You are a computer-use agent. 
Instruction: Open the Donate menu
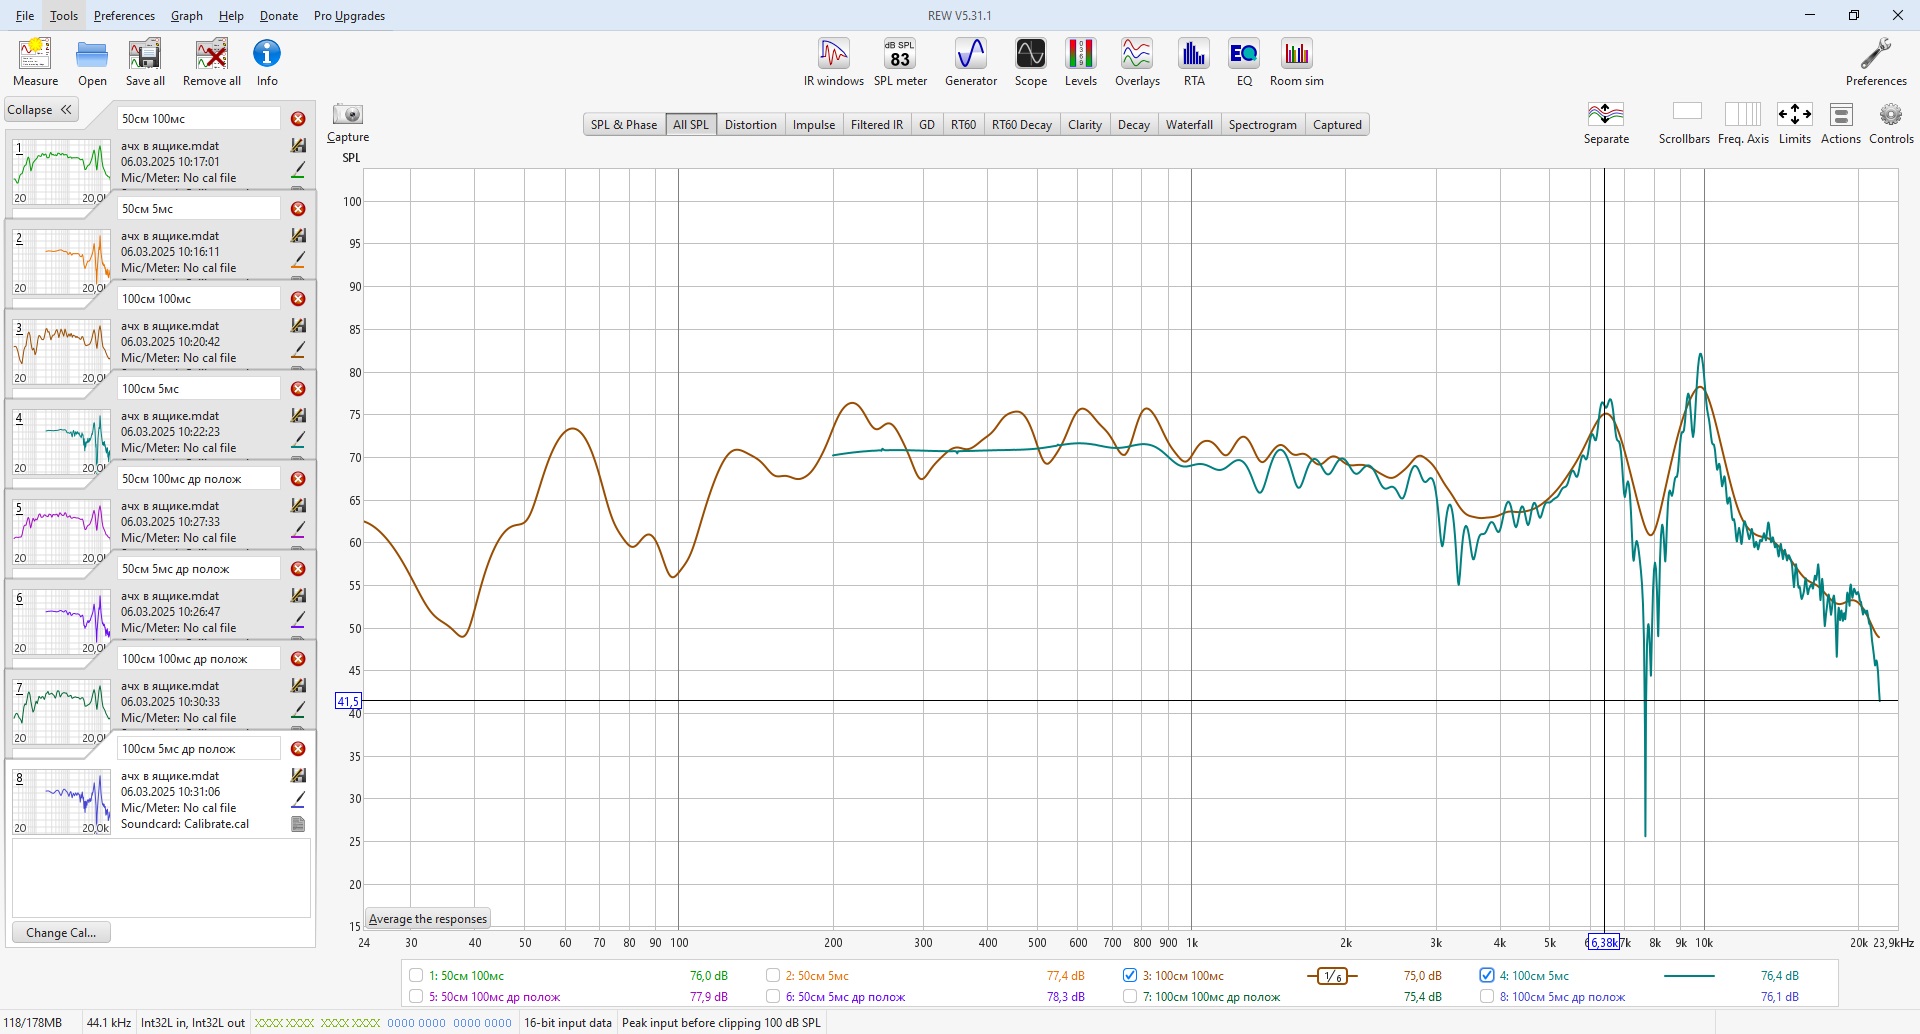[x=279, y=16]
